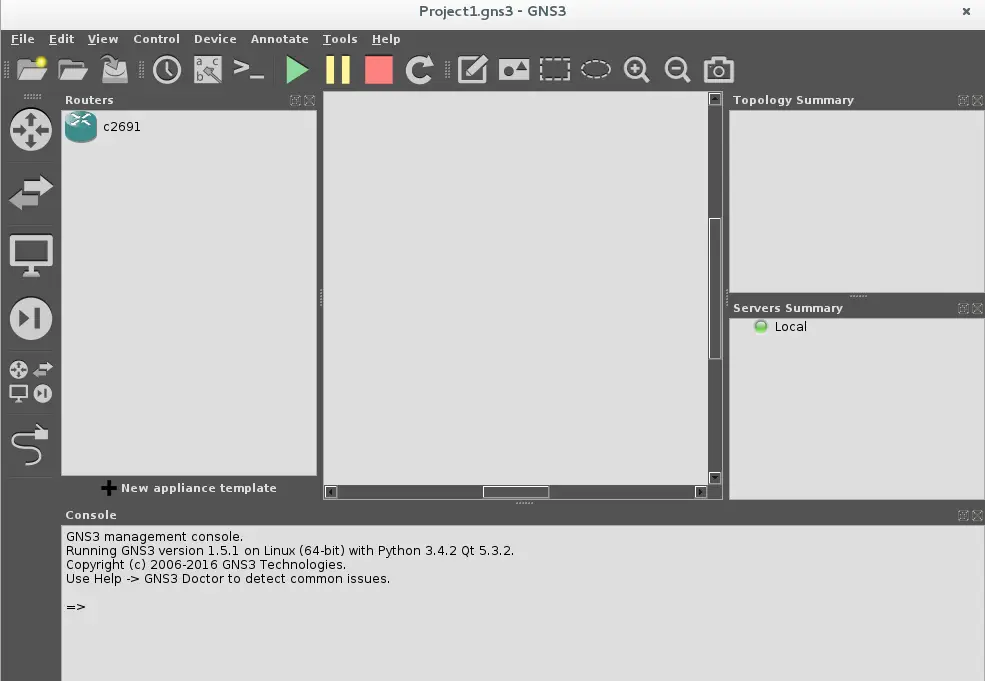Screen dimensions: 985x681
Task: Click the New blank project icon
Action: (x=31, y=69)
